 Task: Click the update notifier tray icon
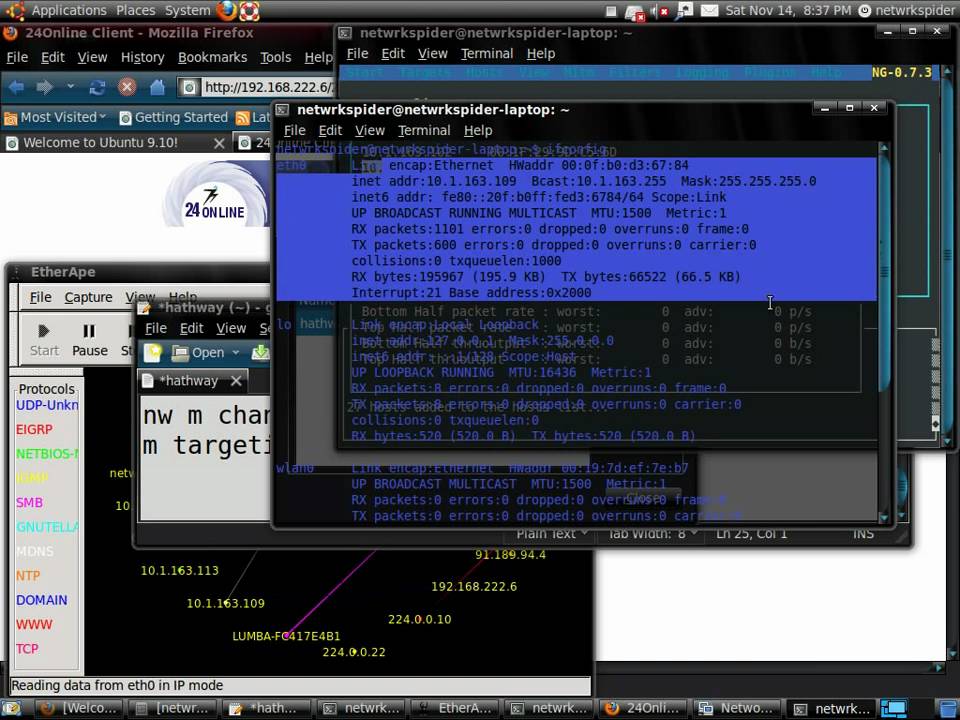click(634, 11)
